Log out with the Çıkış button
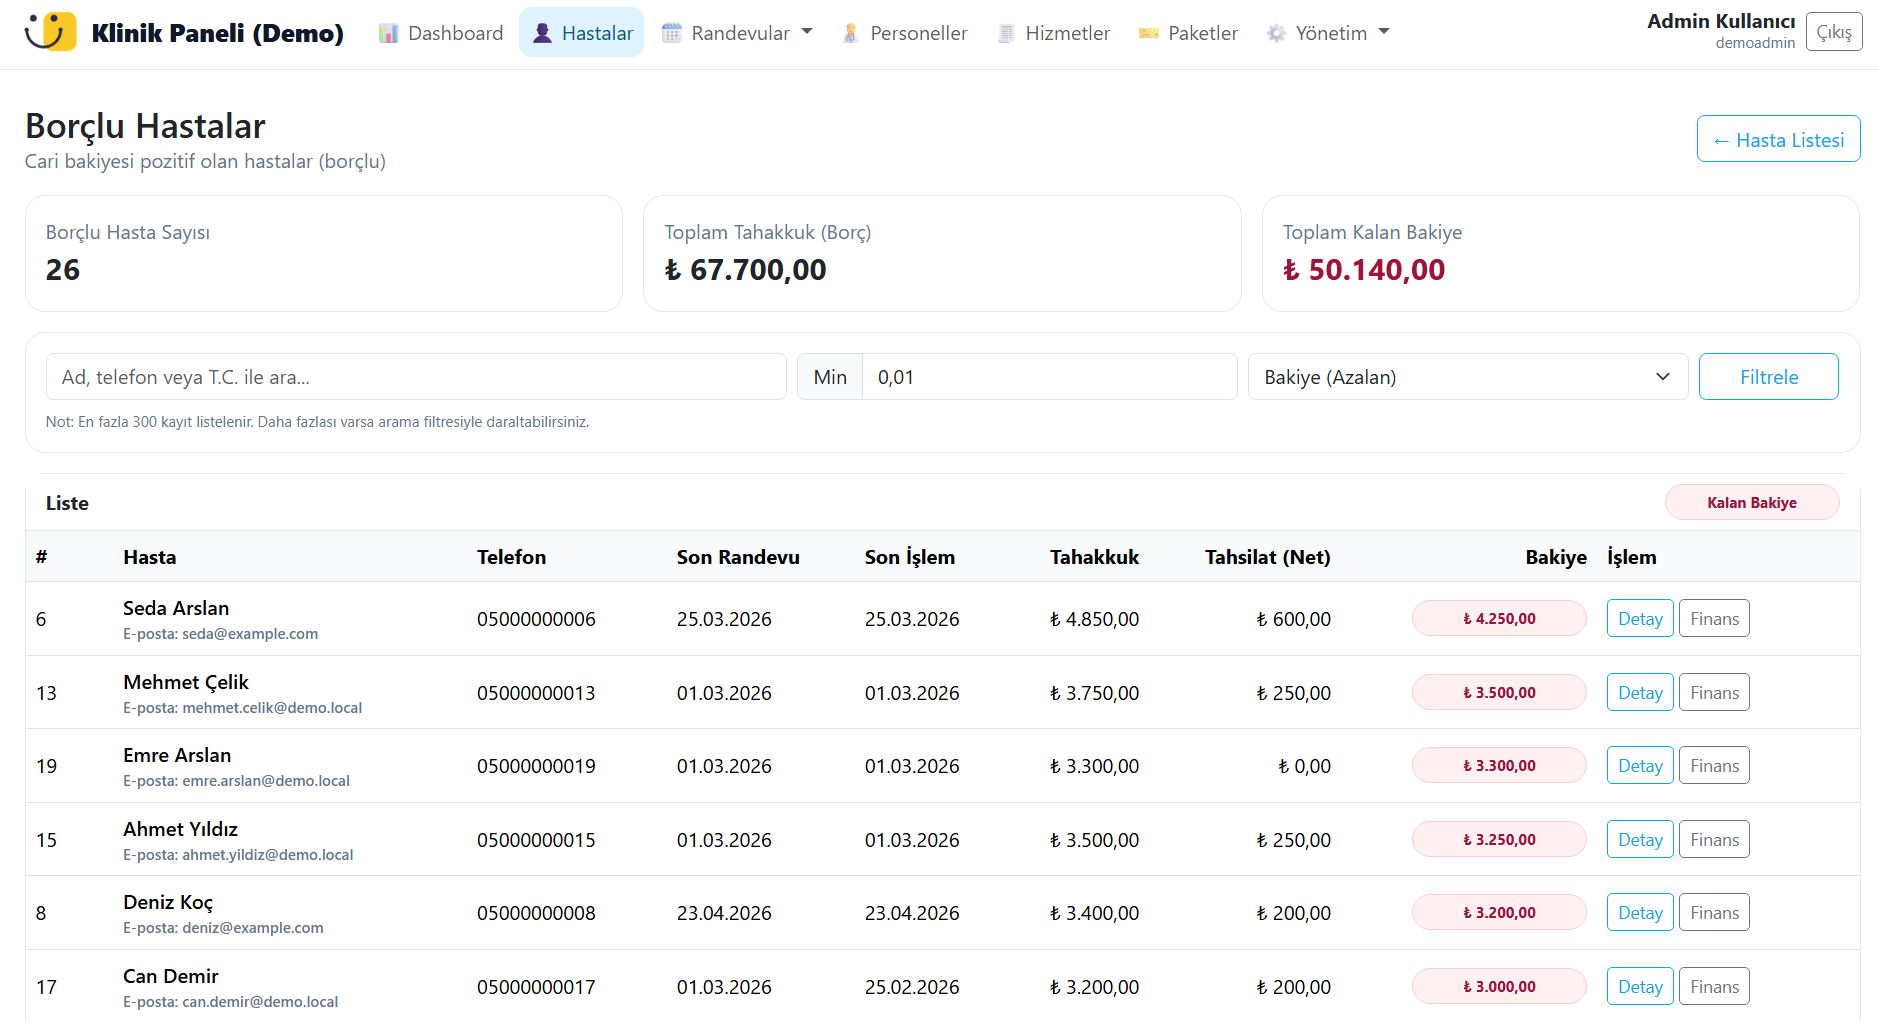 (1833, 32)
